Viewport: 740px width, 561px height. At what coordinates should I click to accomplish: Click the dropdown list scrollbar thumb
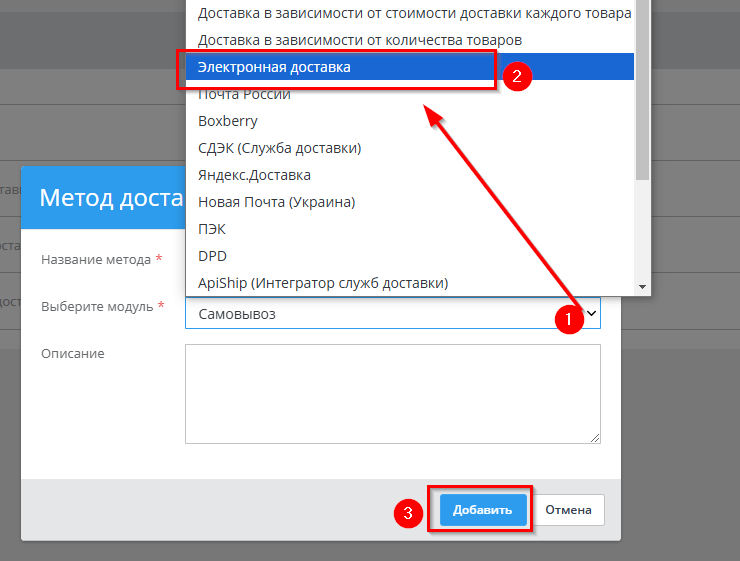(642, 90)
